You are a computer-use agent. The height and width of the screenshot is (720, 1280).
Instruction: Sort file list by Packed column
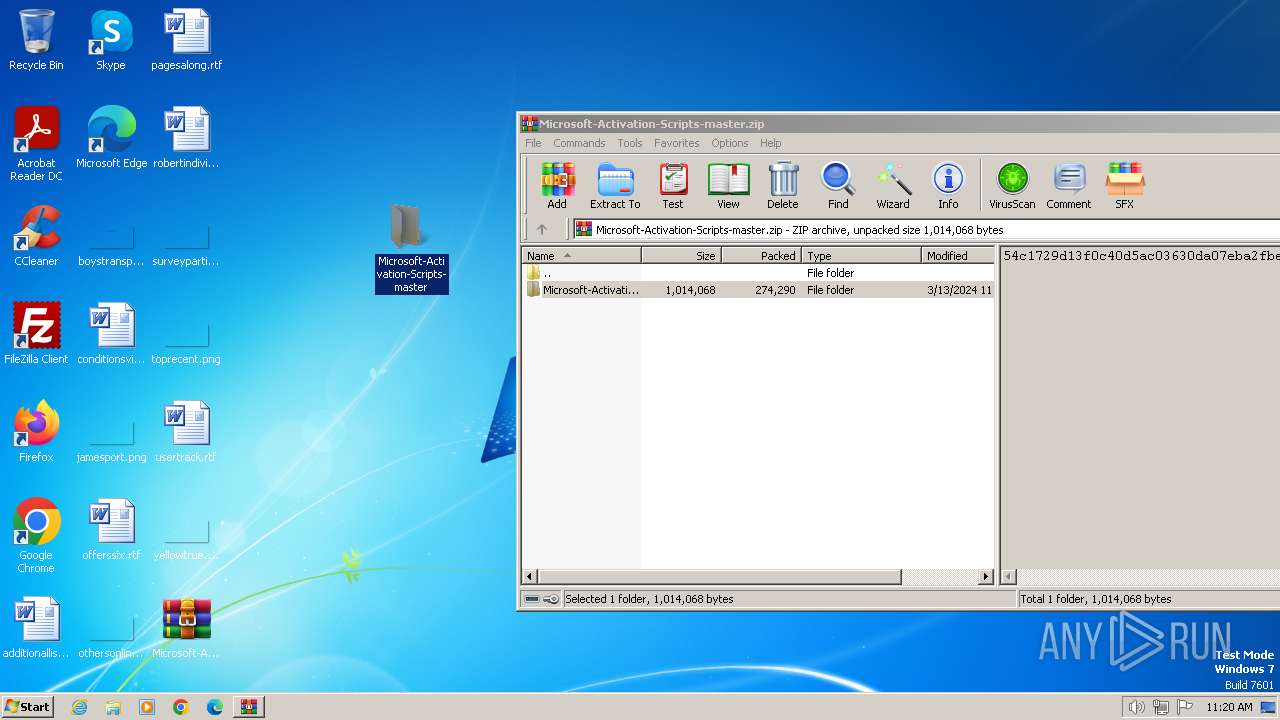[761, 256]
